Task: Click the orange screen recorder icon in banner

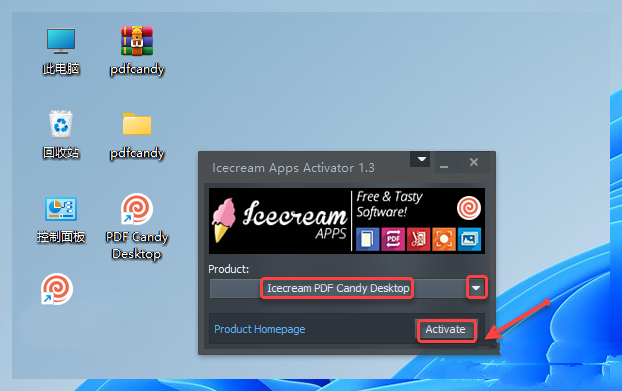Action: click(443, 239)
